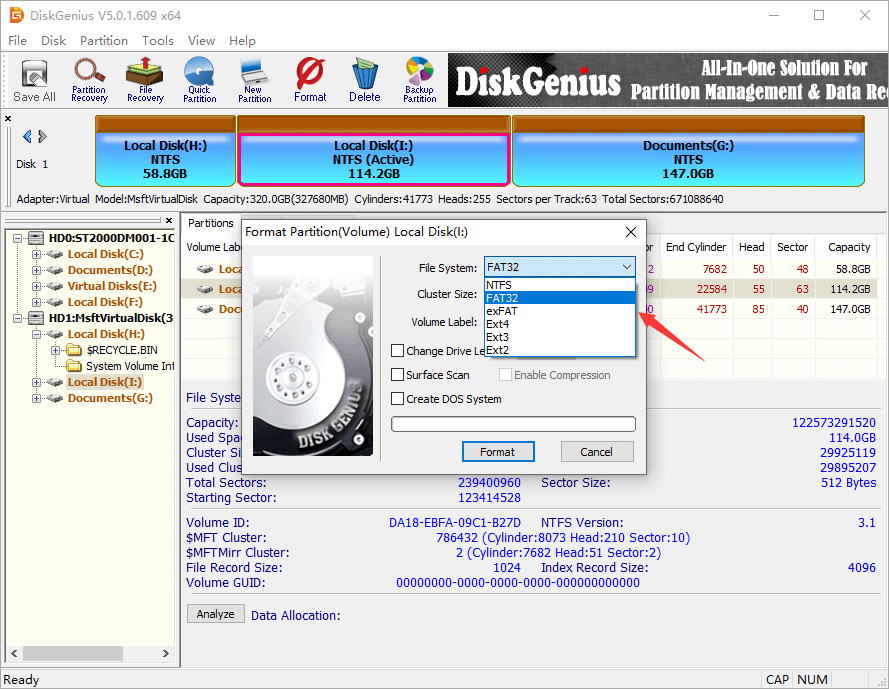Open the Backup Partition tool
This screenshot has width=889, height=689.
pyautogui.click(x=419, y=81)
